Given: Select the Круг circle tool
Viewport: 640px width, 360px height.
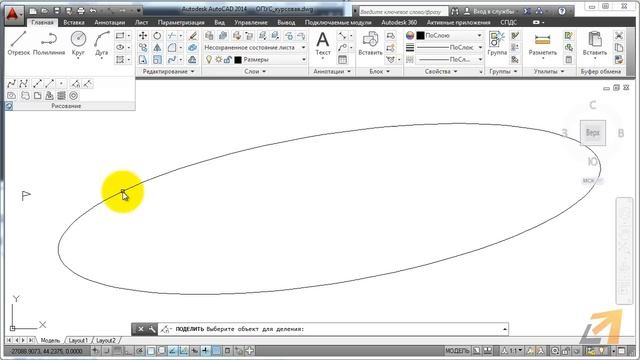Looking at the screenshot, I should (78, 43).
